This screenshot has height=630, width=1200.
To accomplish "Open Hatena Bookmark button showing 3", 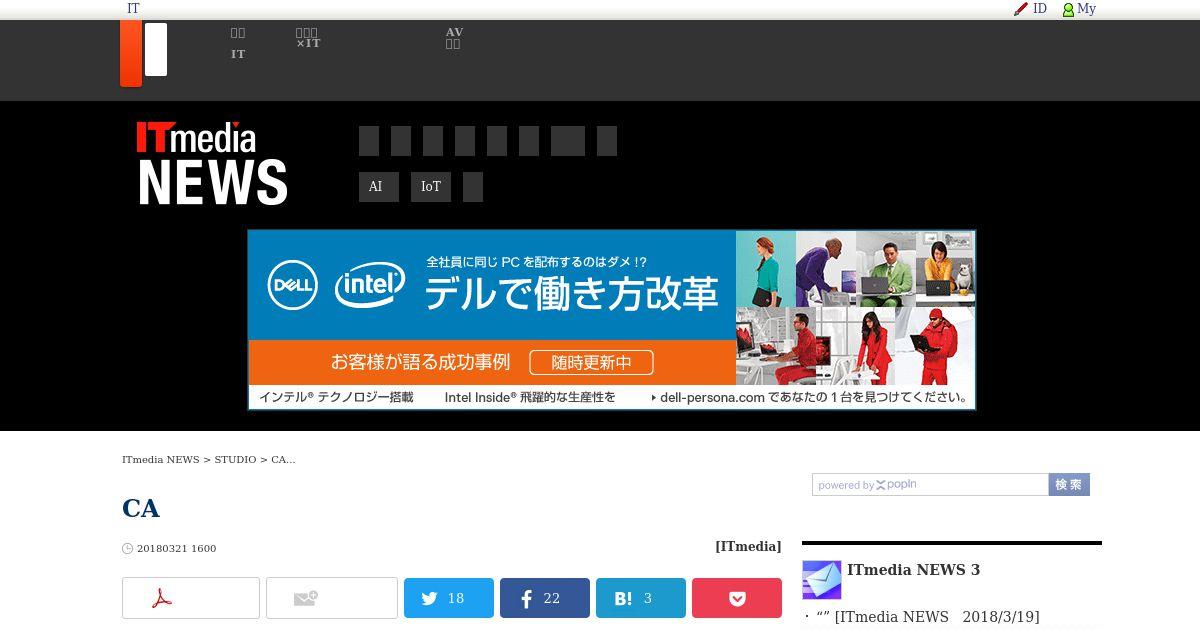I will 641,598.
